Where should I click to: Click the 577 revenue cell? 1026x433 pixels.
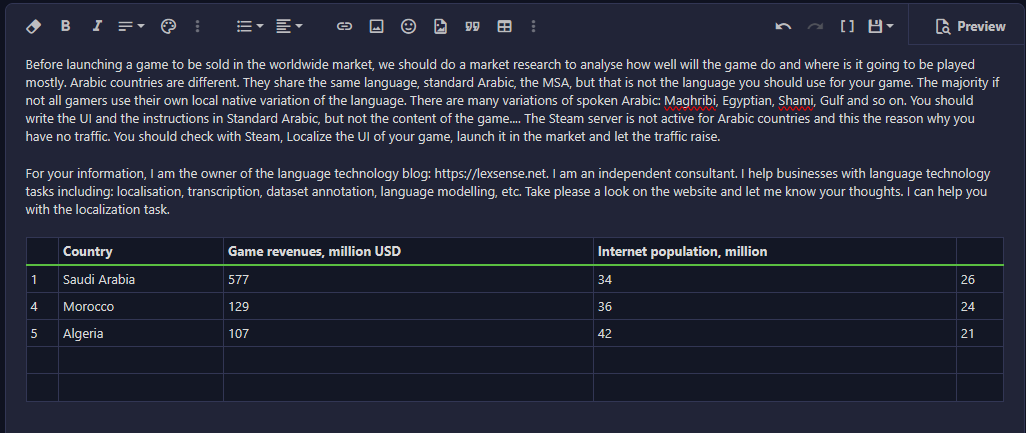pos(408,279)
